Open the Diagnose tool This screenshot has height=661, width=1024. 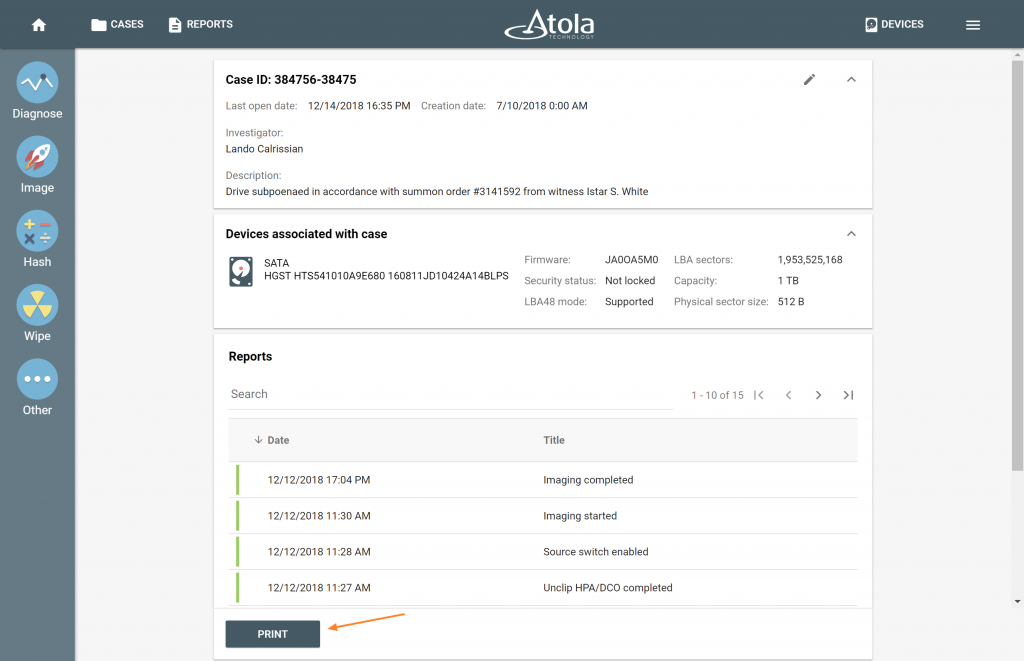point(37,83)
